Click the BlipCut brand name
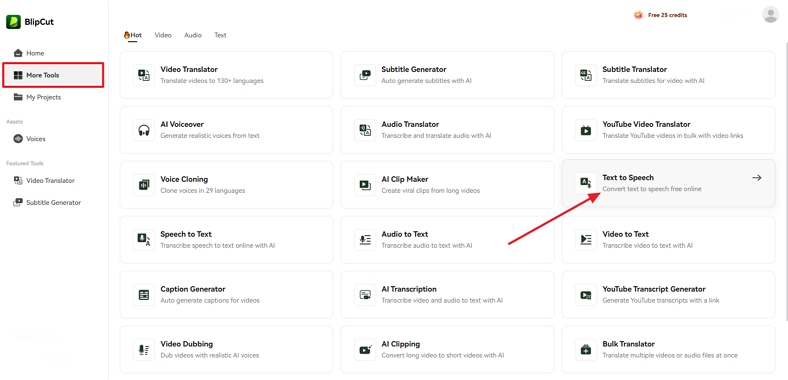Viewport: 788px width, 380px height. click(x=39, y=22)
